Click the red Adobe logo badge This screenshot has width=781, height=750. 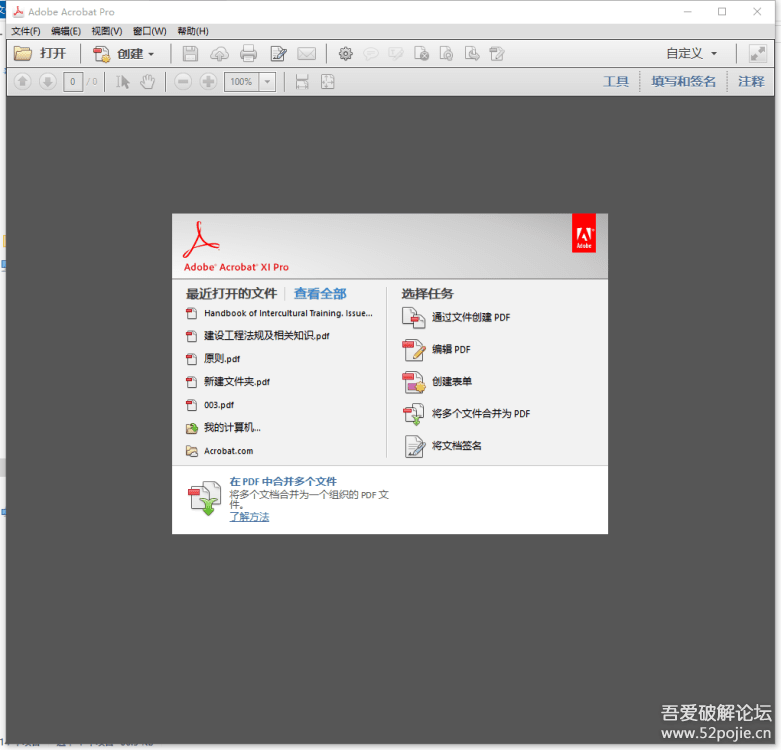pyautogui.click(x=584, y=233)
